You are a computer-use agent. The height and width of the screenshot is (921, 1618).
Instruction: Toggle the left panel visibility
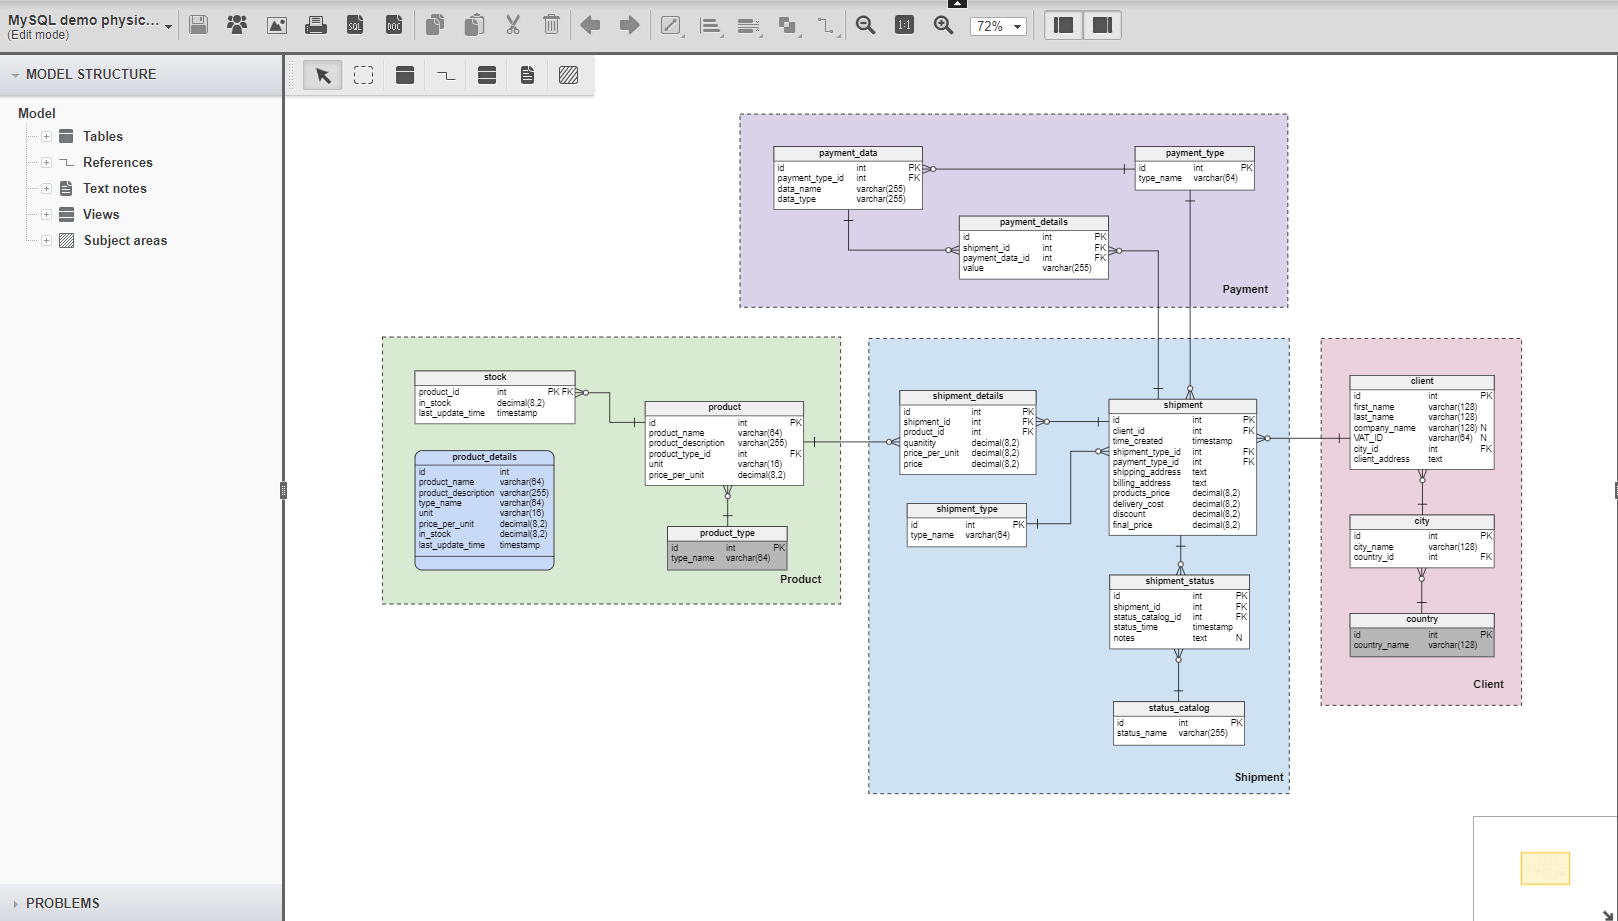point(1063,25)
